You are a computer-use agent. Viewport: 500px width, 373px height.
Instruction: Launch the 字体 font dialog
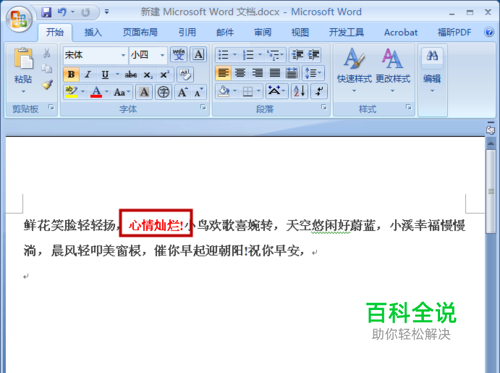(x=203, y=107)
